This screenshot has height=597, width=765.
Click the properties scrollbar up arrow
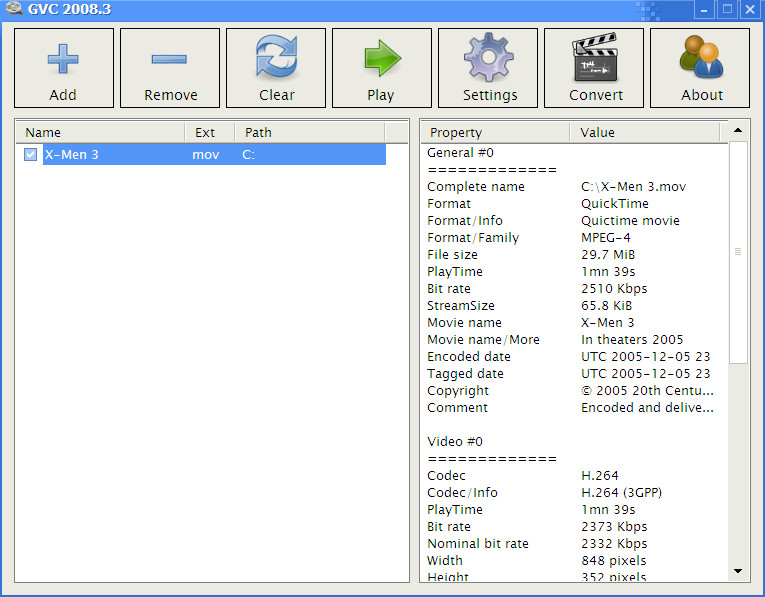click(x=738, y=130)
